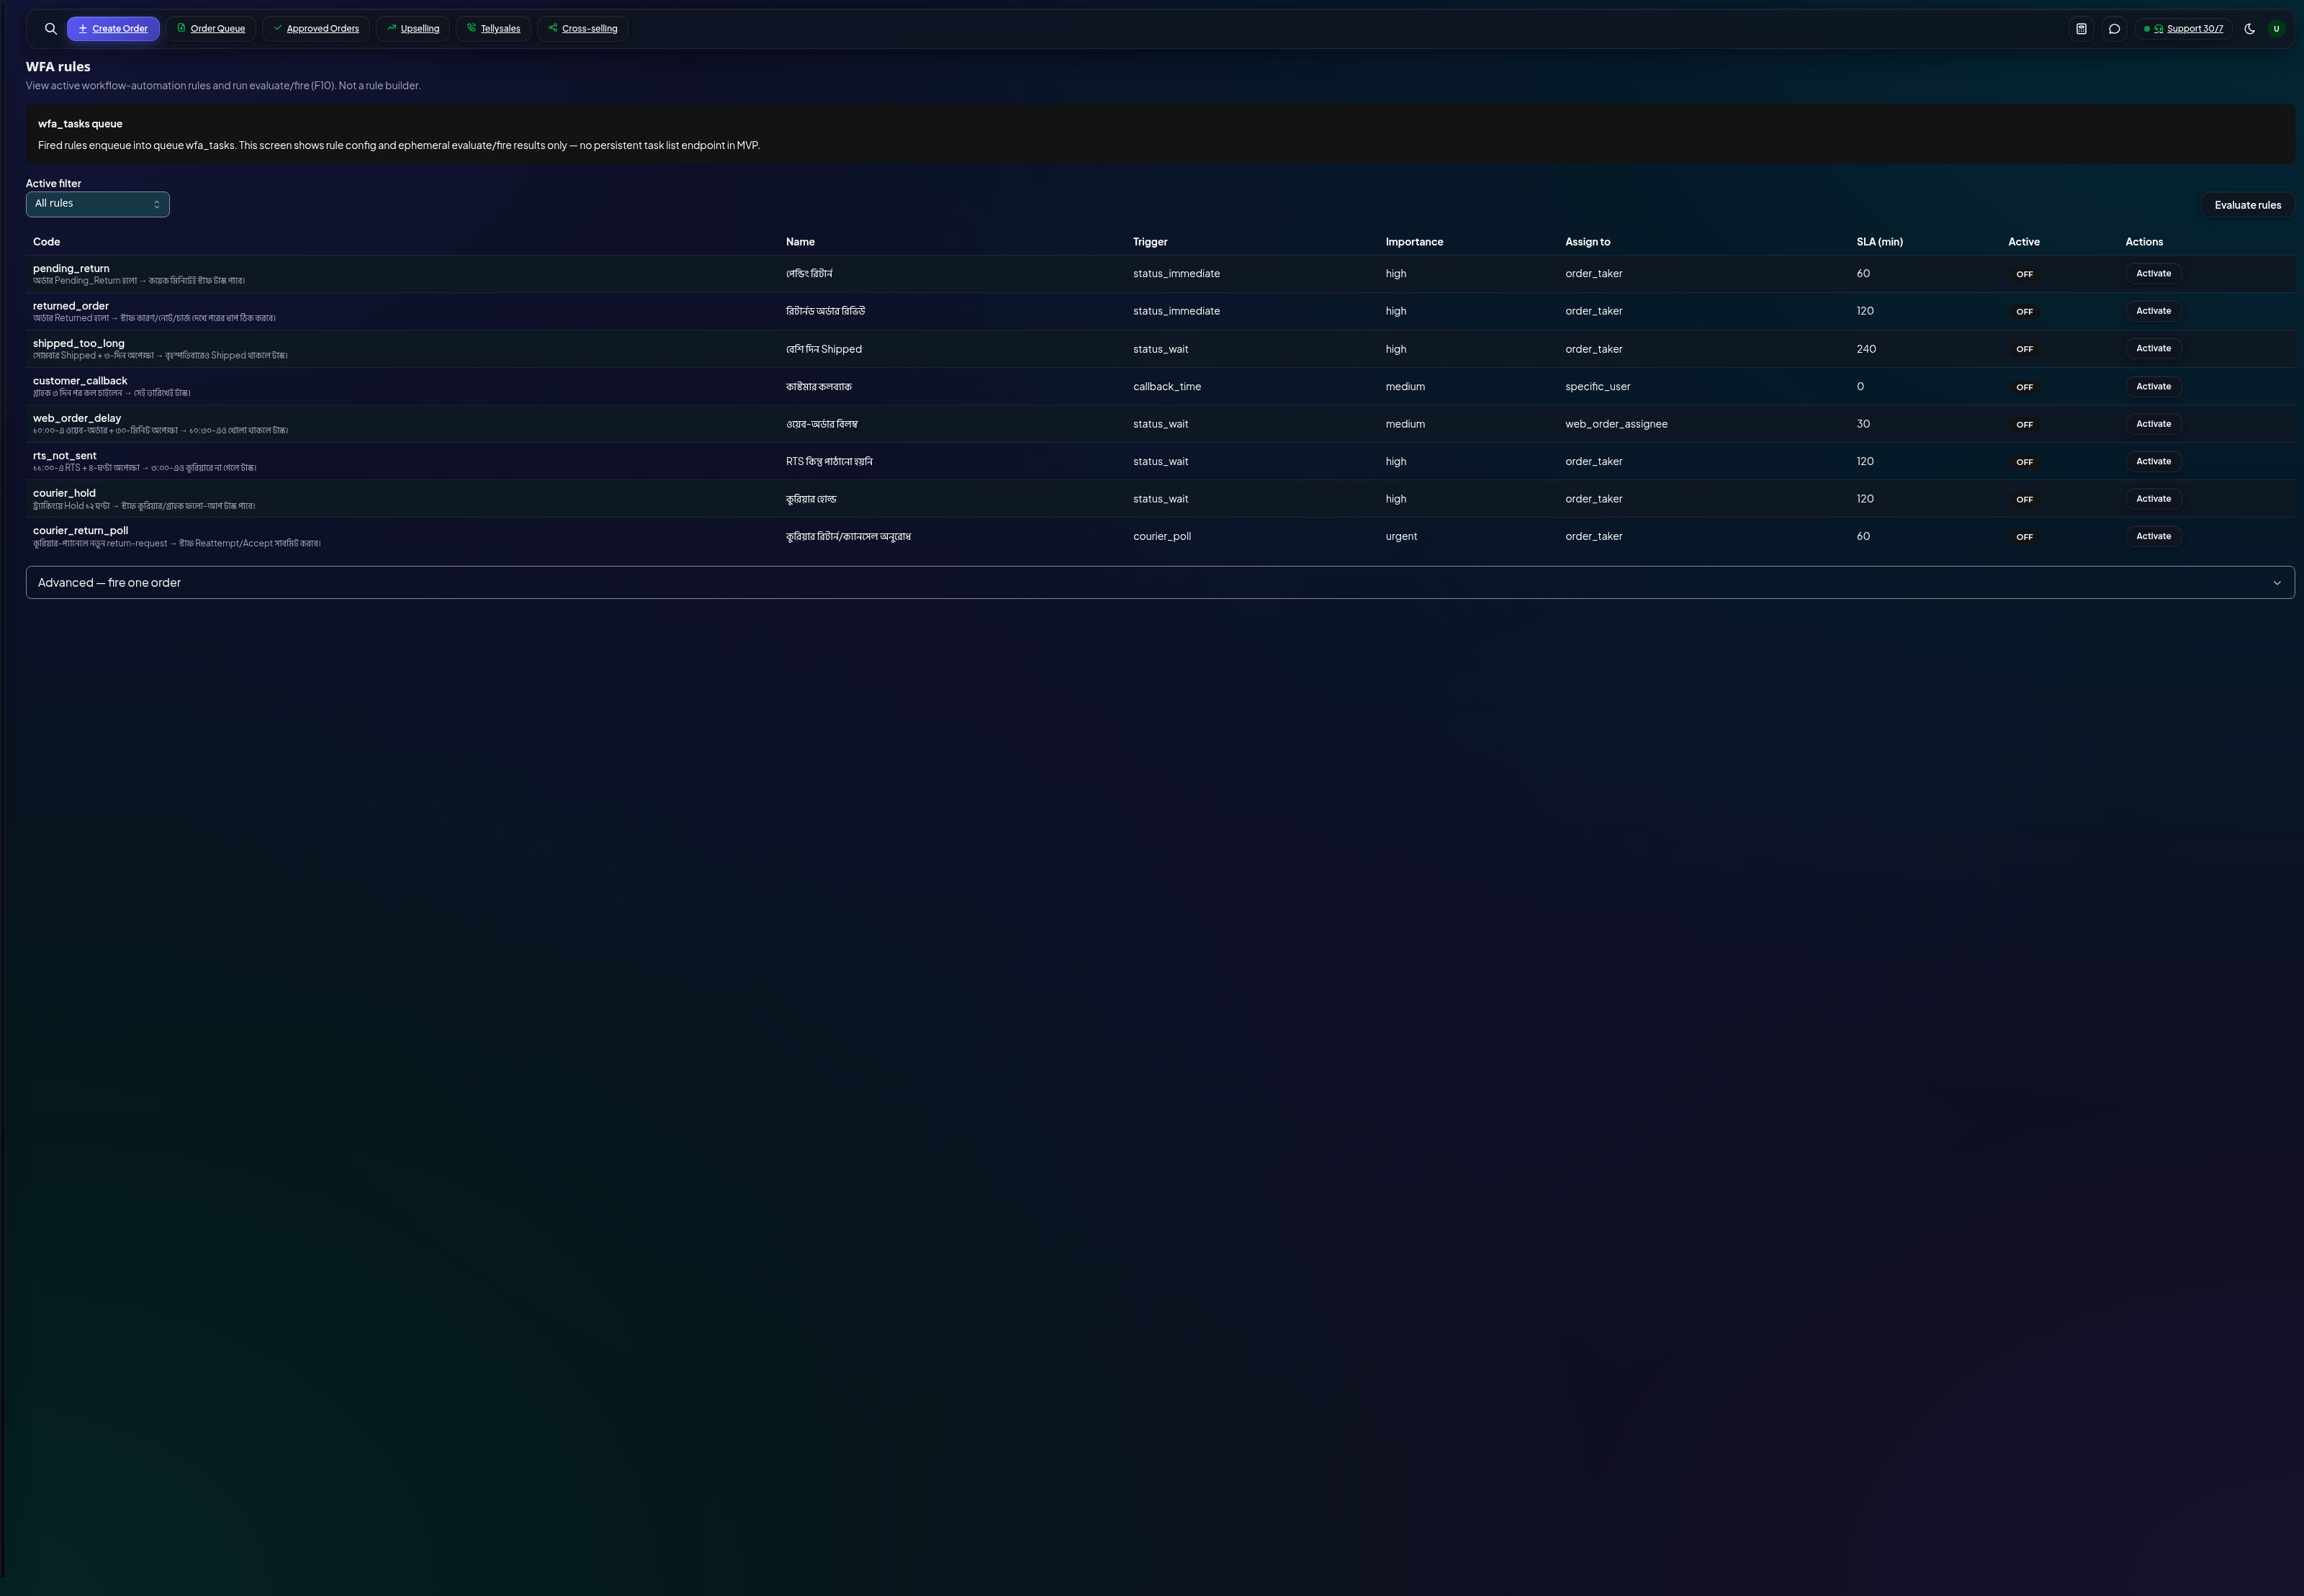2304x1596 pixels.
Task: Click the Code column header
Action: point(46,242)
